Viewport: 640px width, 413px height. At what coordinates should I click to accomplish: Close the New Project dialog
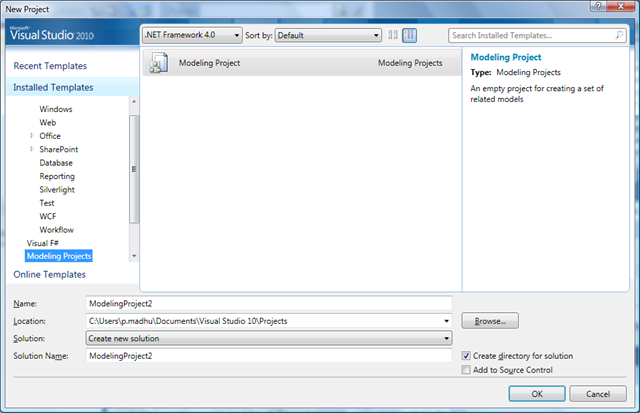pyautogui.click(x=620, y=6)
